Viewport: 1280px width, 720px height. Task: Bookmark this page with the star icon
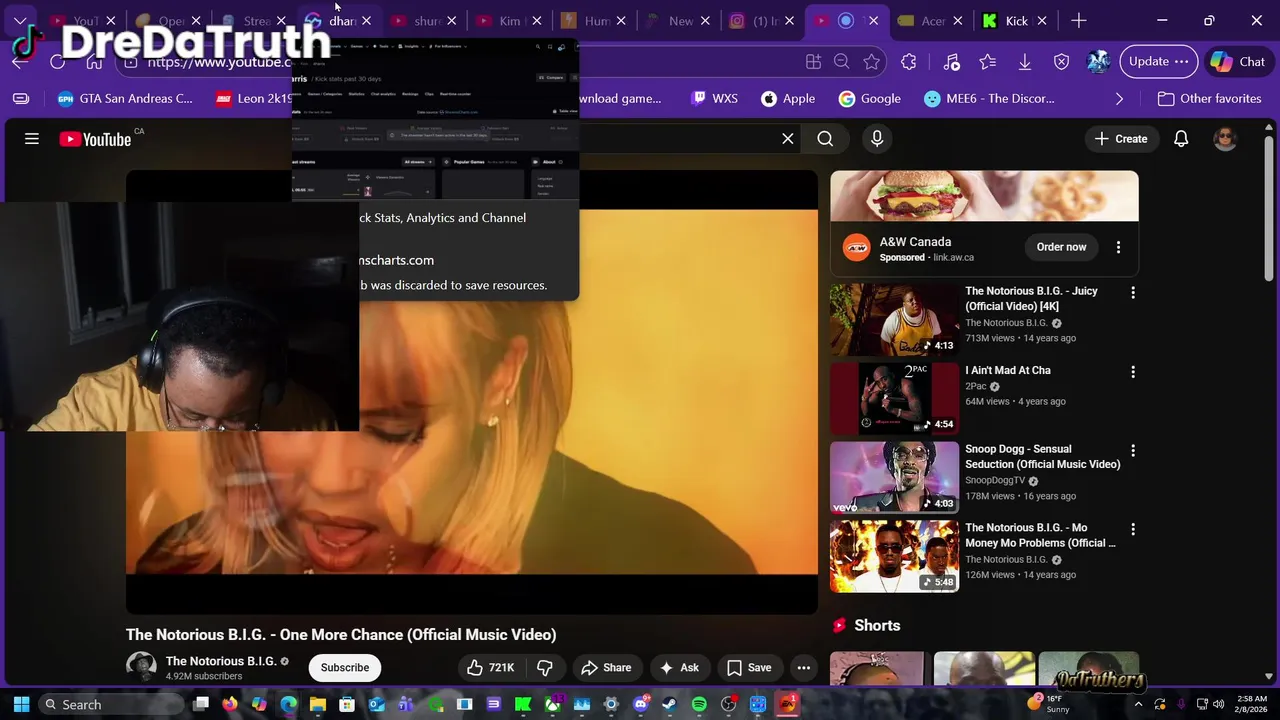coord(871,62)
